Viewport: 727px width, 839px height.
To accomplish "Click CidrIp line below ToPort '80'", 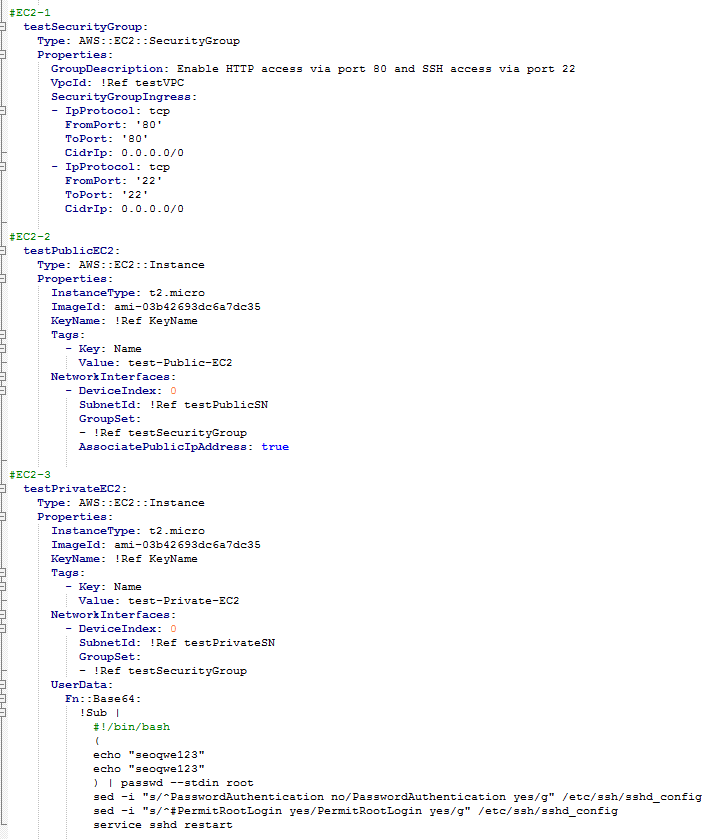I will [x=124, y=153].
